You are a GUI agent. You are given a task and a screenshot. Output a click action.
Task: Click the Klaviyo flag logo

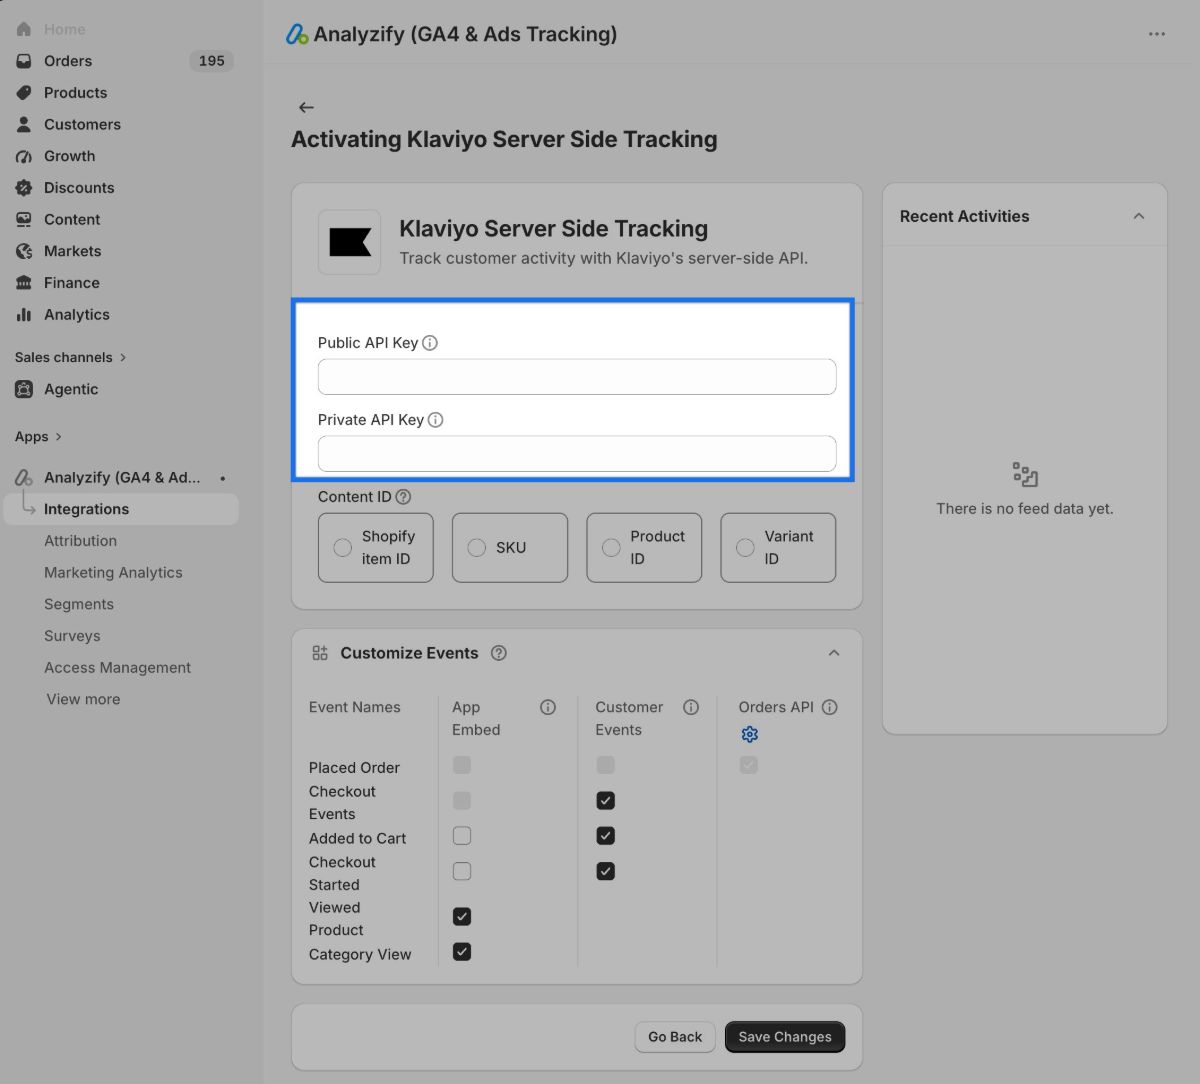pos(349,242)
